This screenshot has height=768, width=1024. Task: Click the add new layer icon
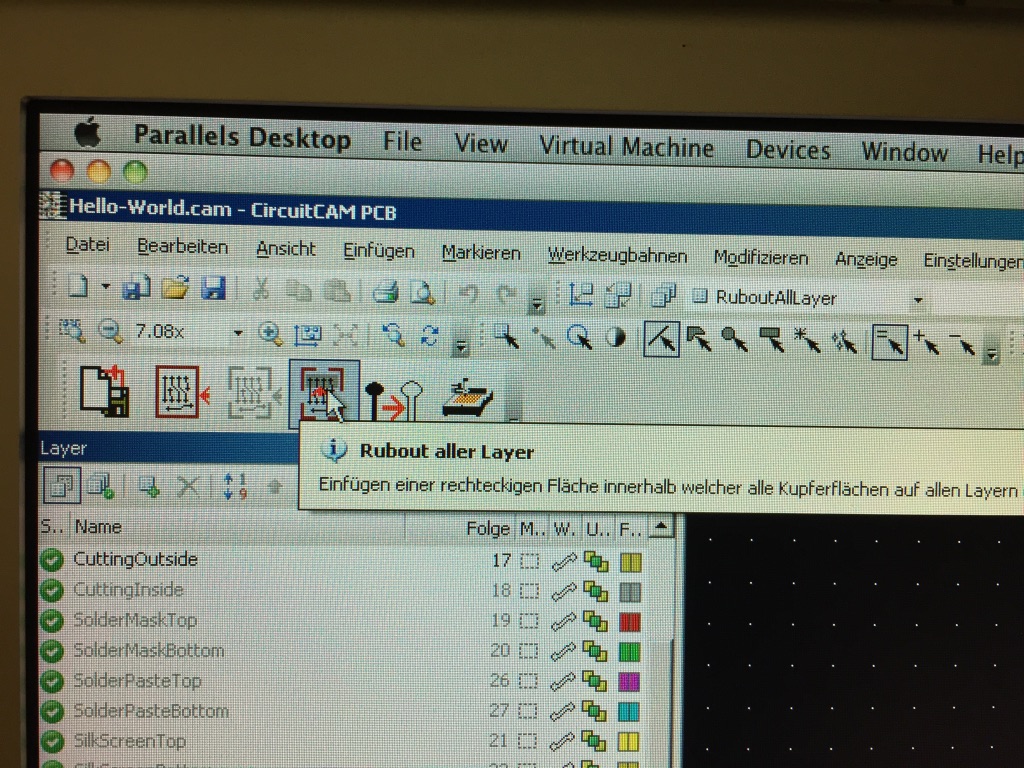tap(149, 485)
